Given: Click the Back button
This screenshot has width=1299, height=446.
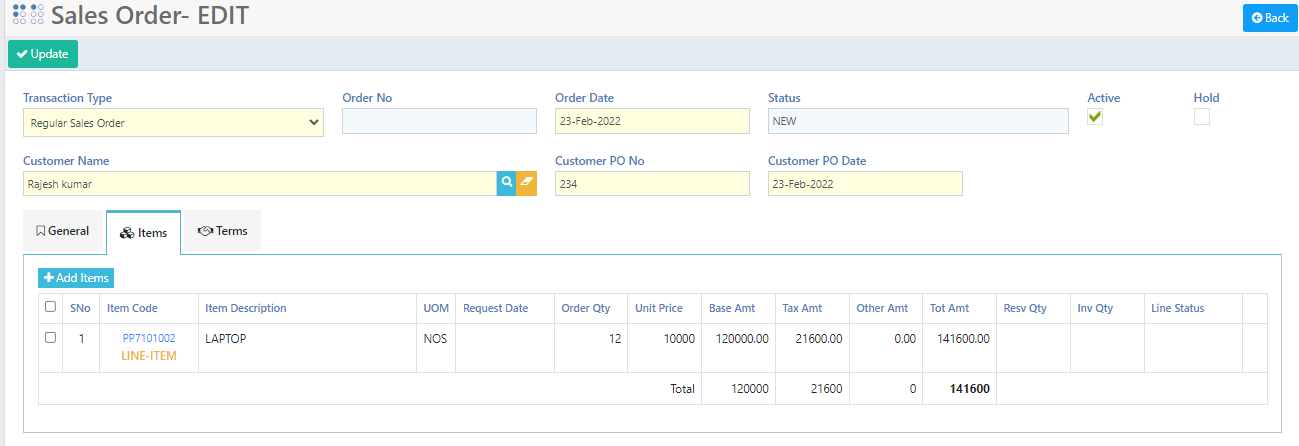Looking at the screenshot, I should point(1270,18).
